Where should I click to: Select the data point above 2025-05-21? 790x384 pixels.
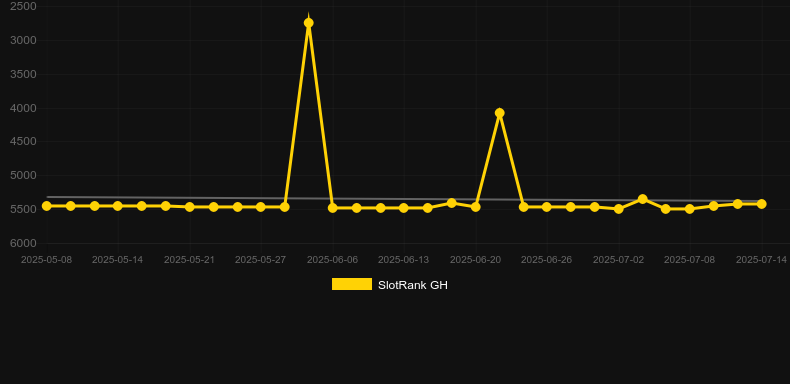pyautogui.click(x=189, y=207)
